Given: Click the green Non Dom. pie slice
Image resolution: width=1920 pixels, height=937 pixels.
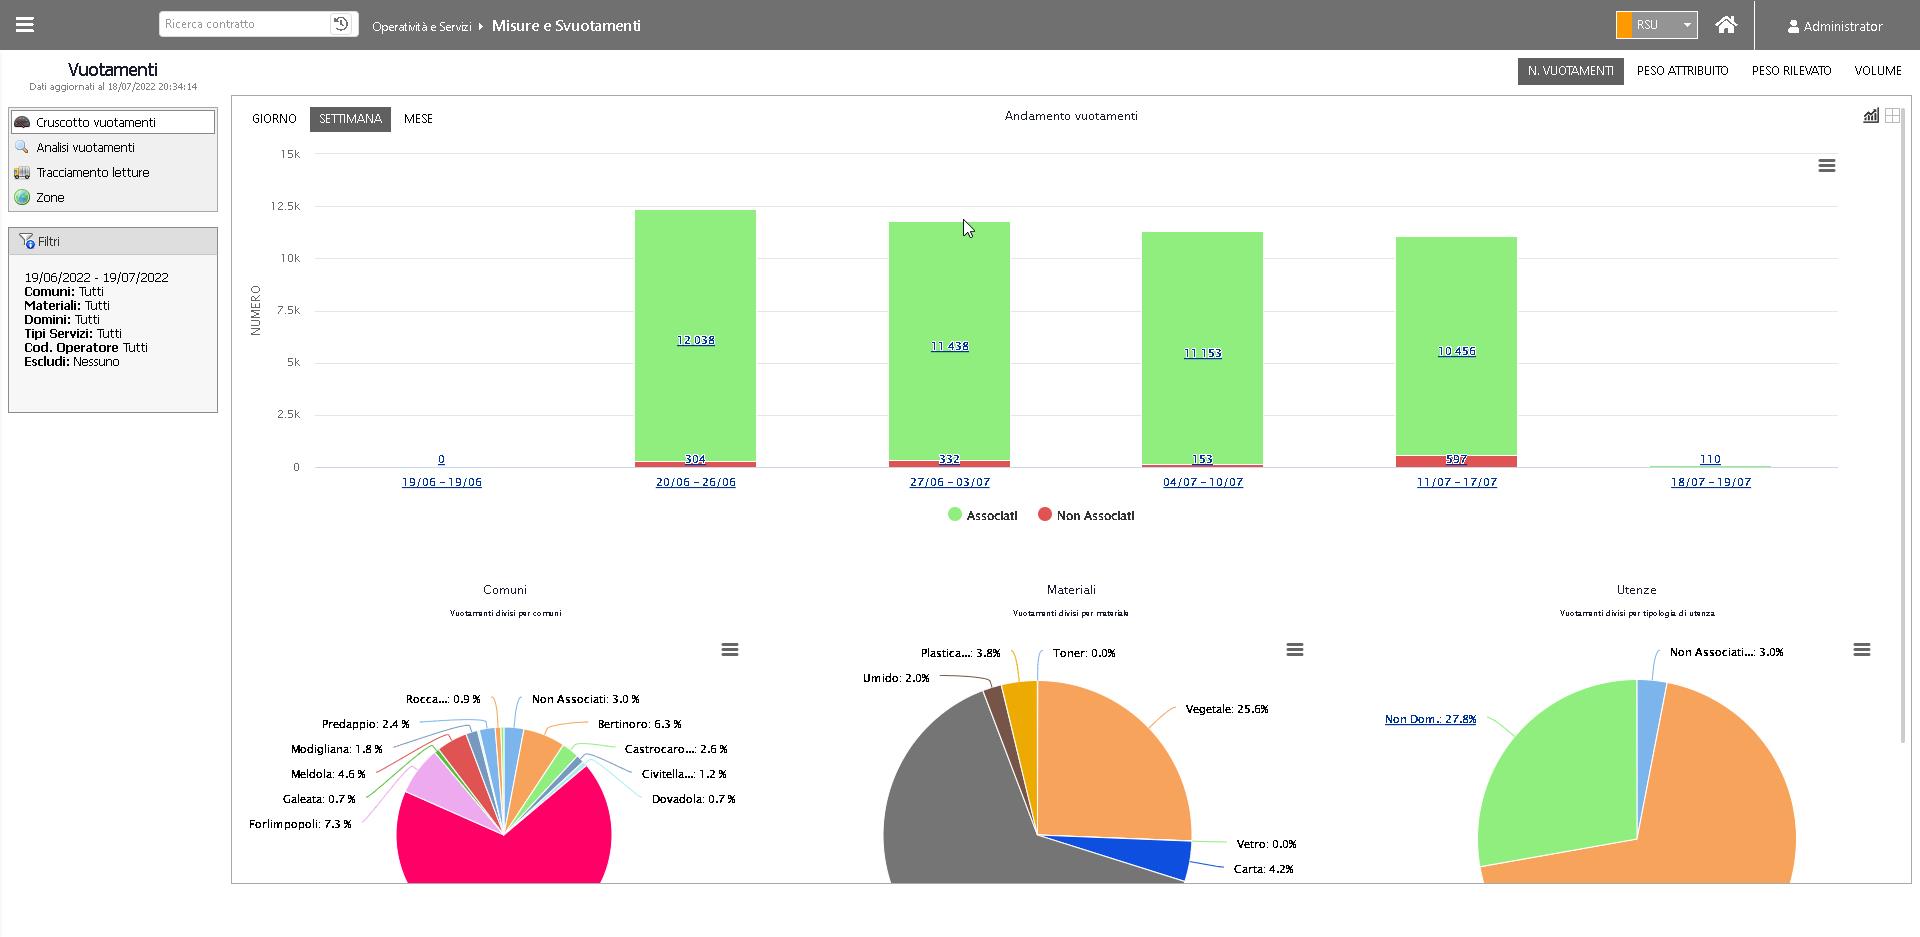Looking at the screenshot, I should (1560, 780).
